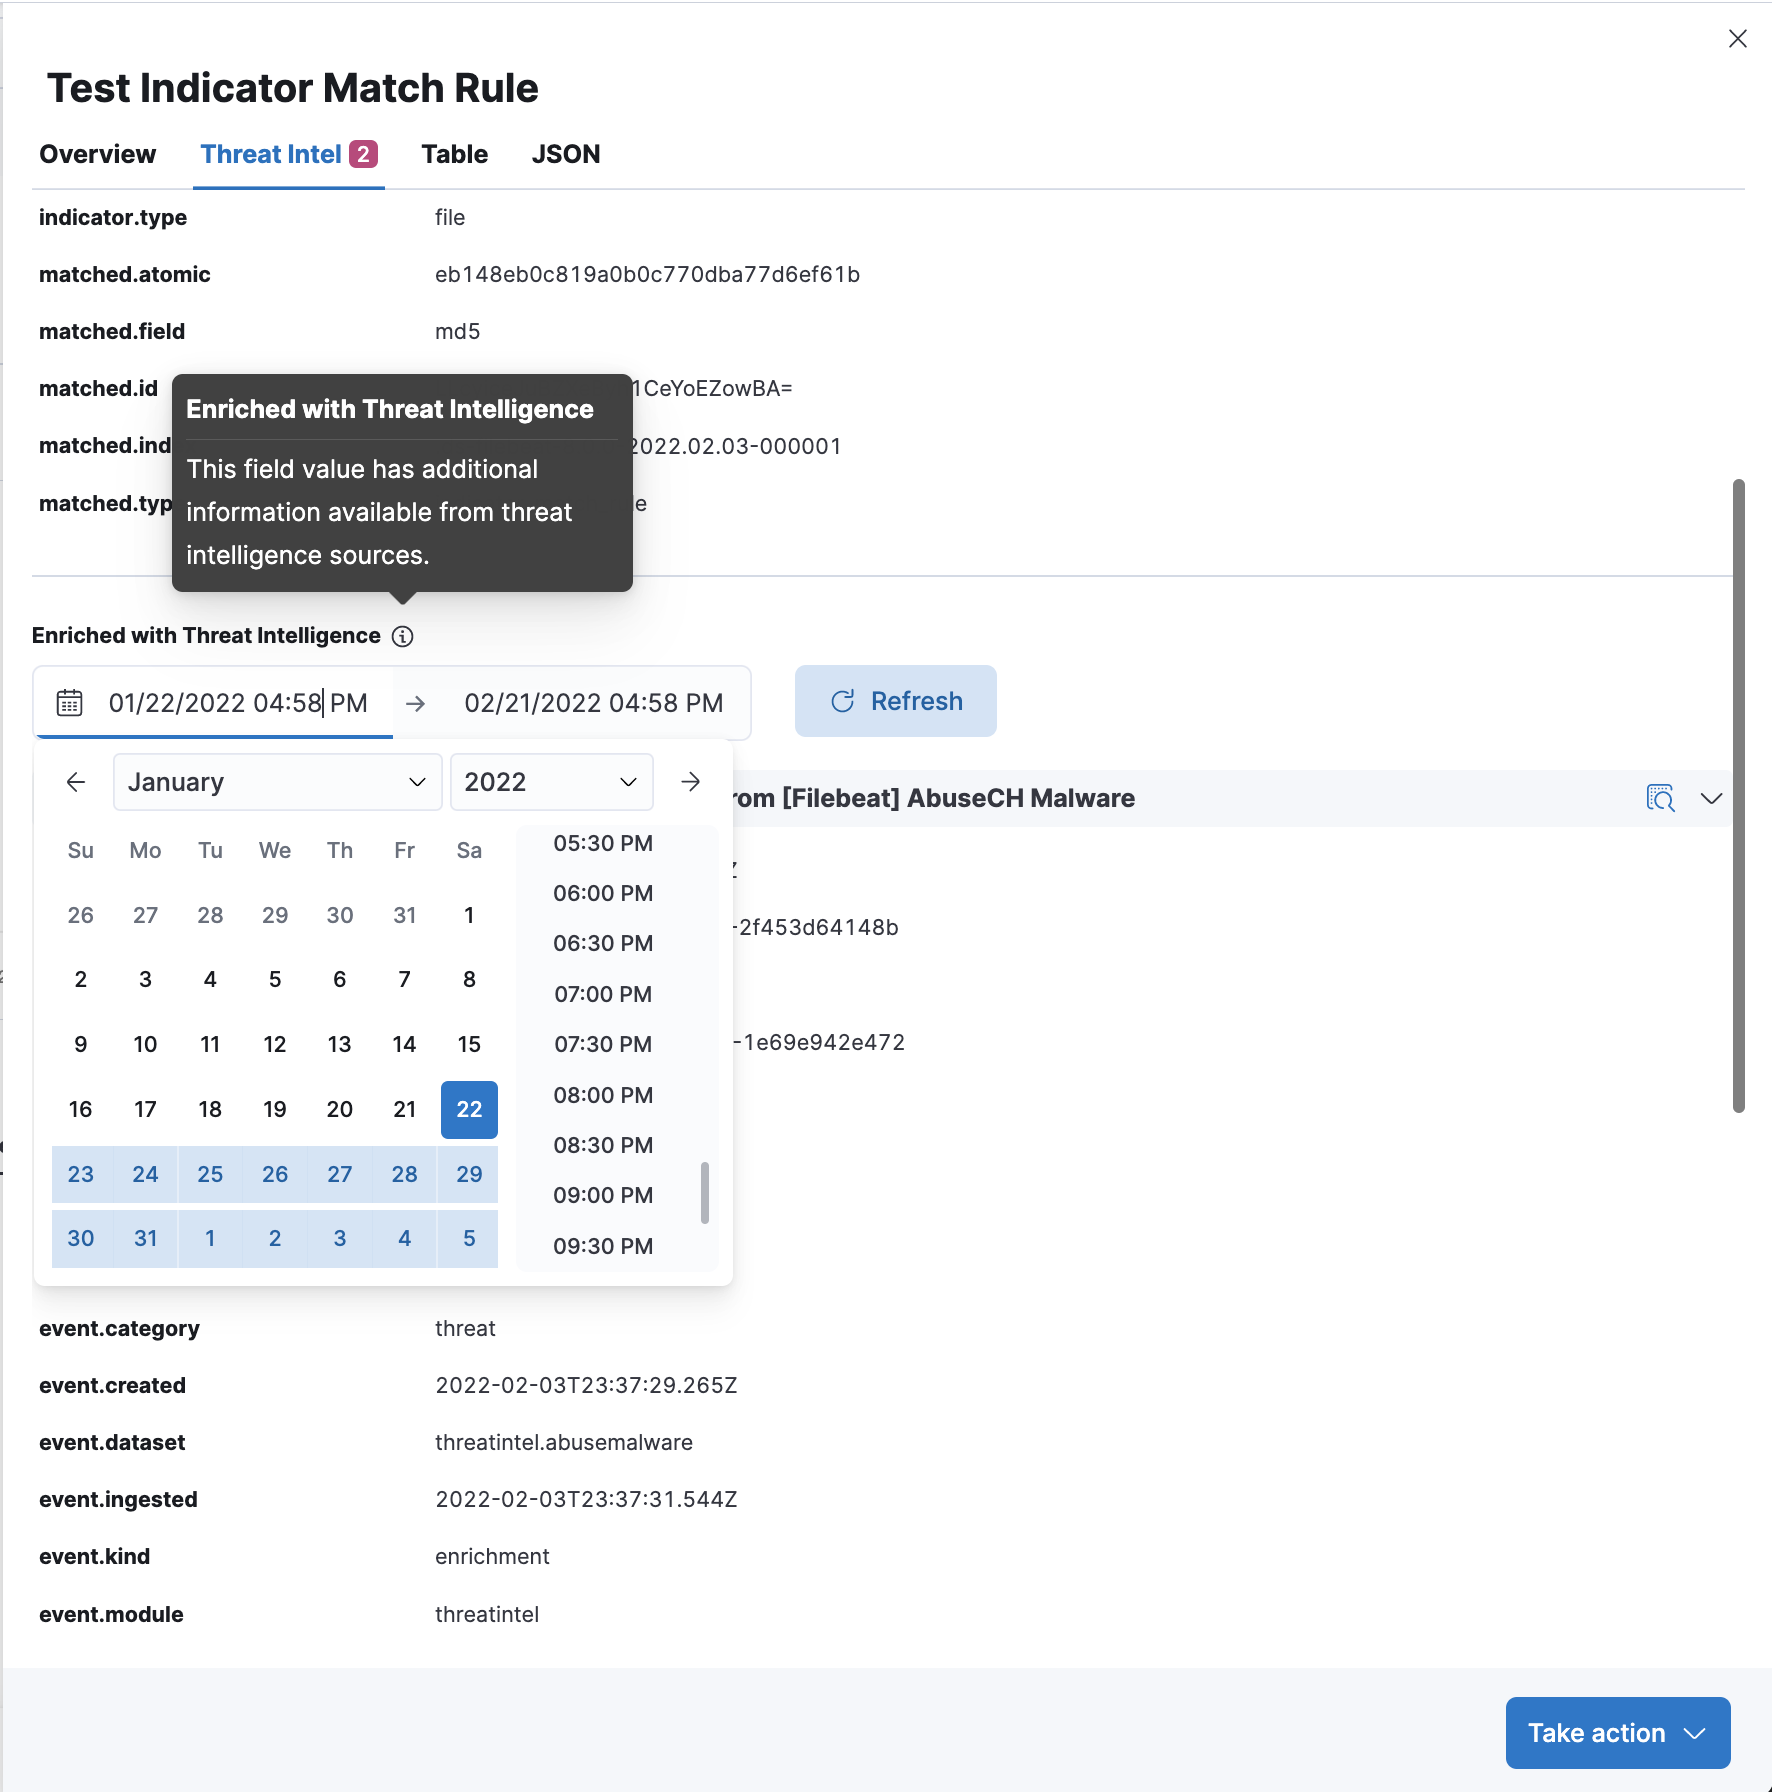Viewport: 1772px width, 1792px height.
Task: Click the end date 02/21/2022 field
Action: pyautogui.click(x=593, y=703)
